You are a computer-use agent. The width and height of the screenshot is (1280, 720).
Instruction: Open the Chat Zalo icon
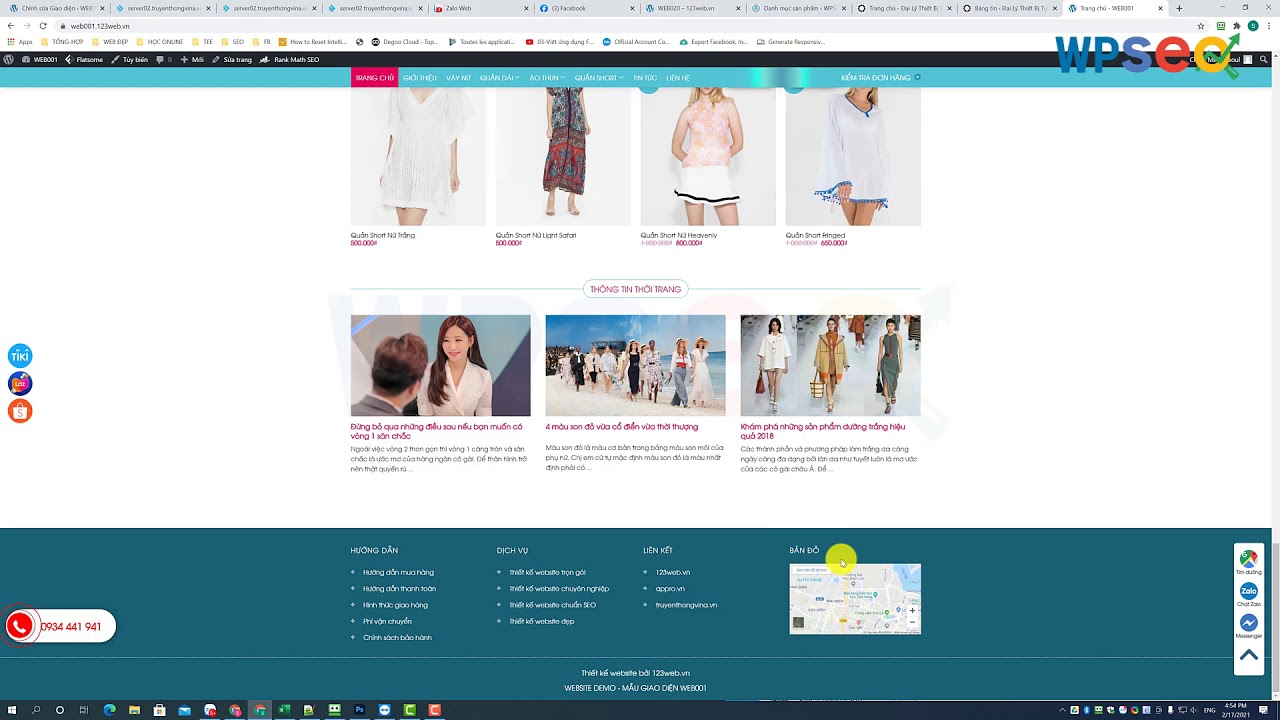point(1249,591)
